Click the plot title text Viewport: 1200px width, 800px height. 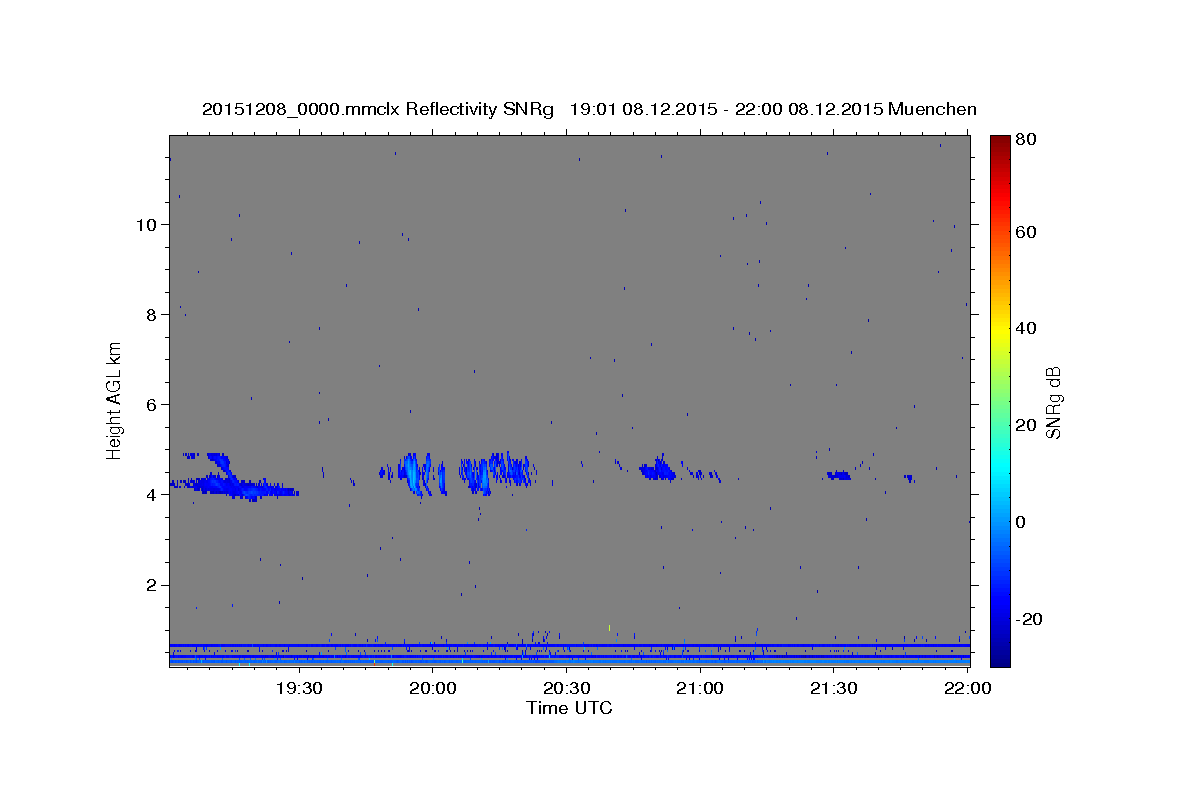pos(589,109)
